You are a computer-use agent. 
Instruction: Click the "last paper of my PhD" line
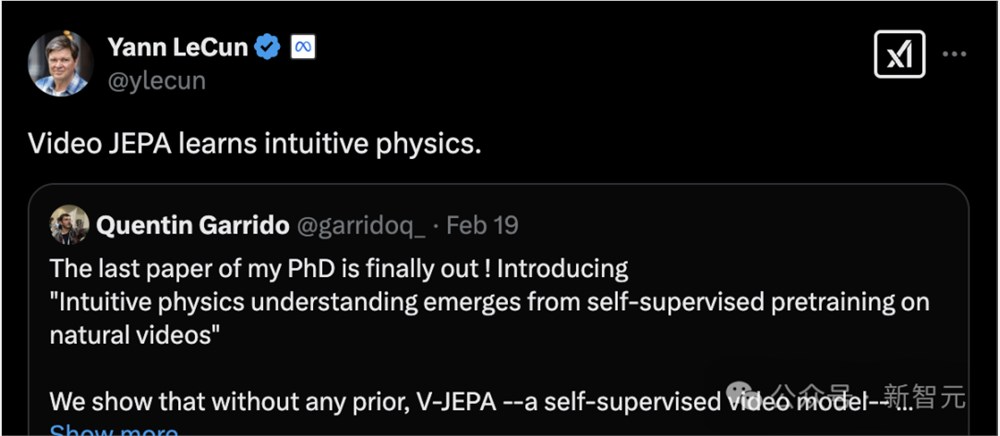tap(338, 268)
